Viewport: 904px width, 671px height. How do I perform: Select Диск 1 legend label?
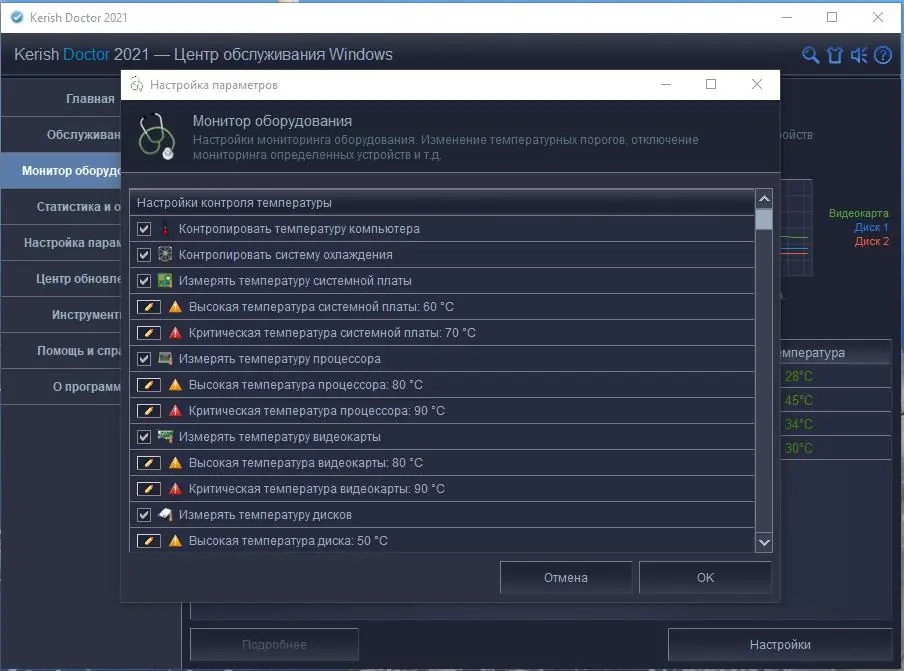click(871, 227)
